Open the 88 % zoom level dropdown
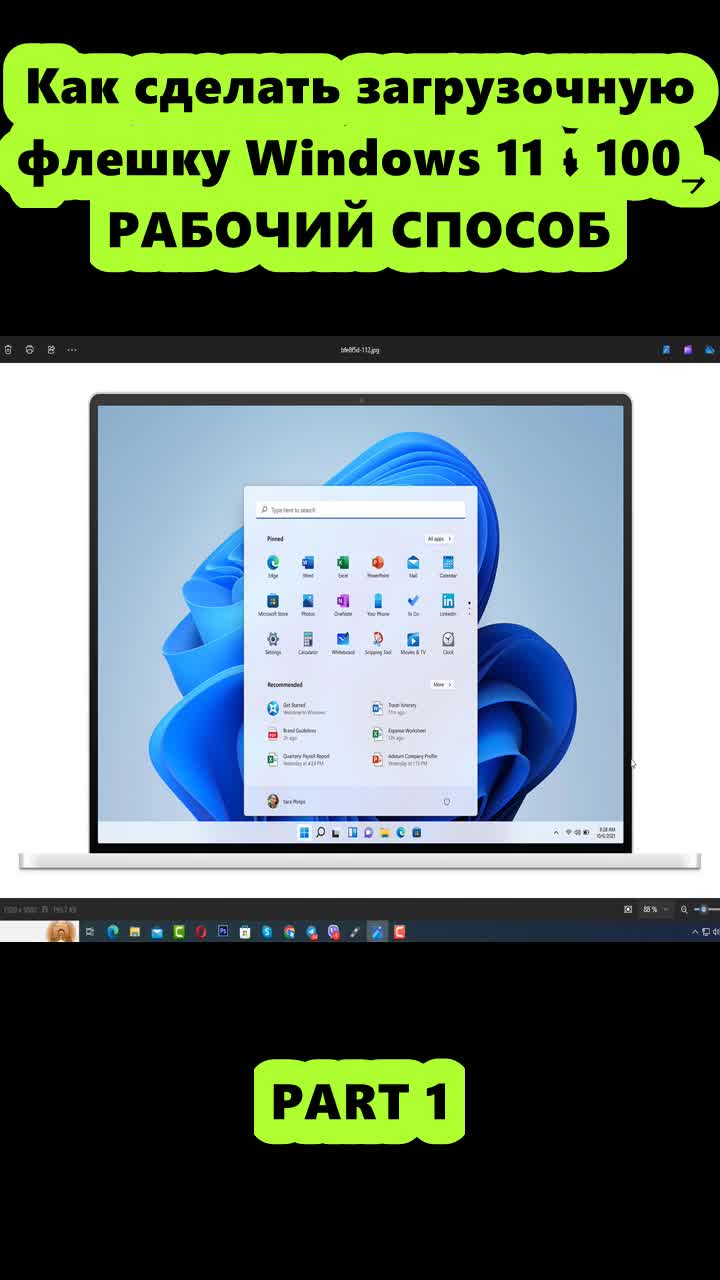 pyautogui.click(x=656, y=910)
